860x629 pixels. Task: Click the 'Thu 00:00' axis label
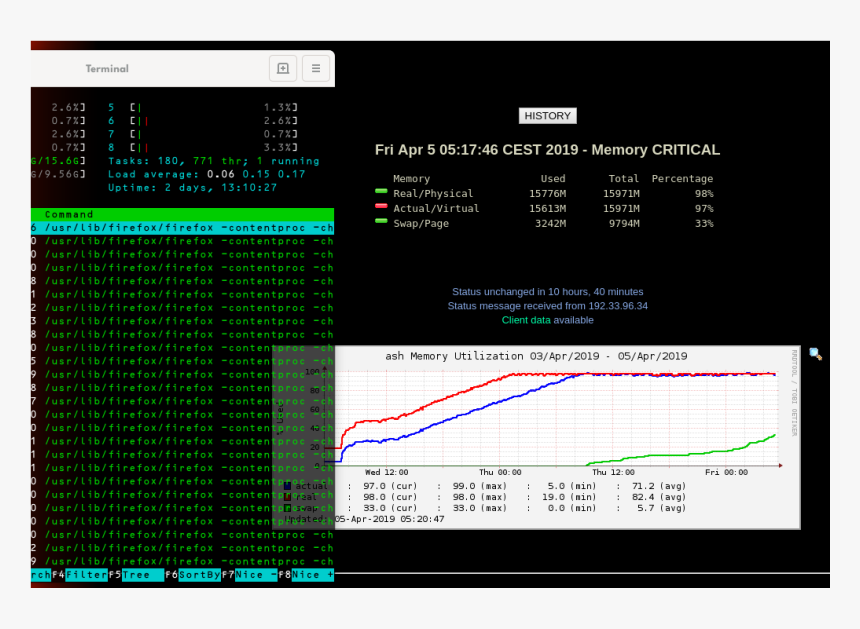coord(500,472)
